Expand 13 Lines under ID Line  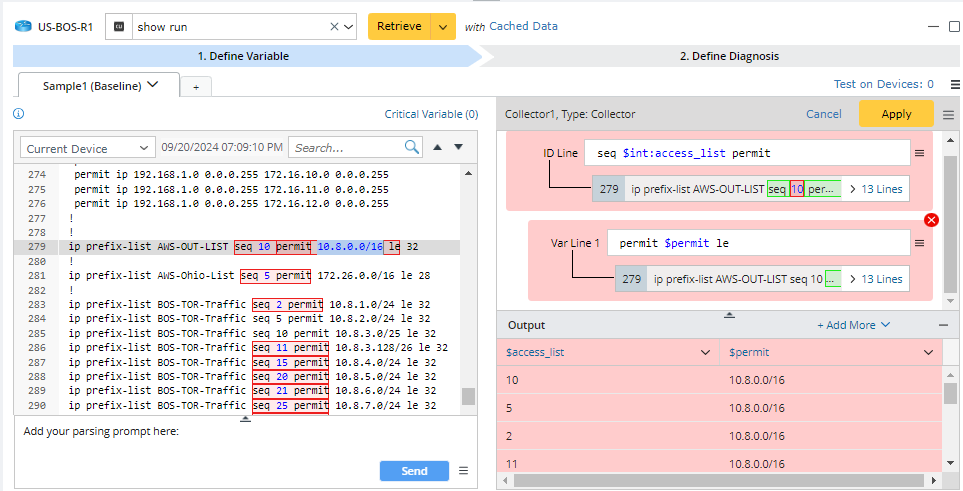875,189
